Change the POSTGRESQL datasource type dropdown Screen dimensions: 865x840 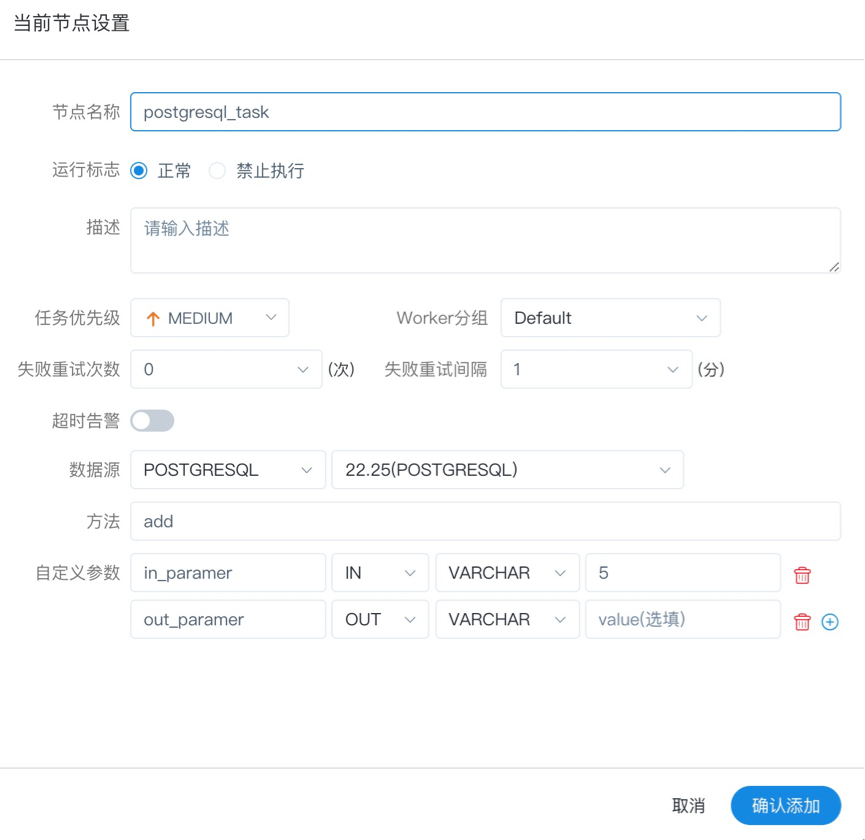[x=228, y=470]
